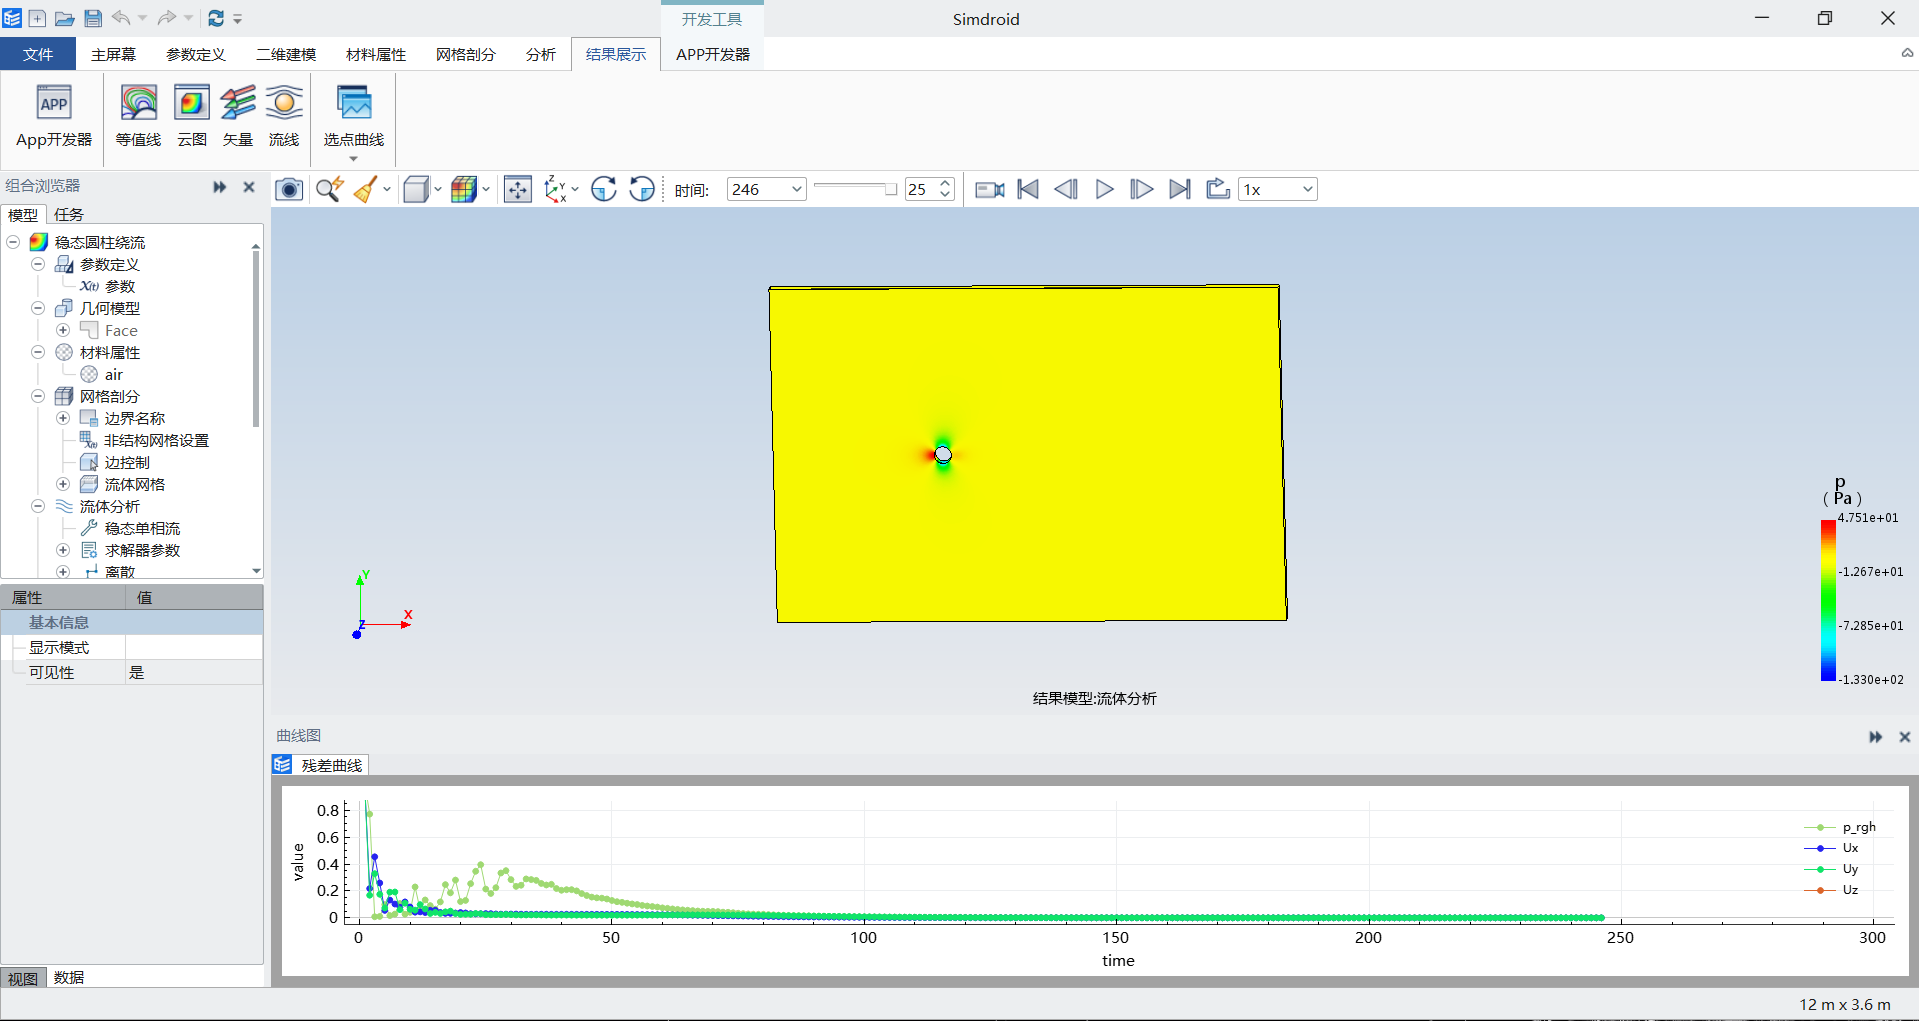Select the 云图 cloud map tool

(191, 117)
